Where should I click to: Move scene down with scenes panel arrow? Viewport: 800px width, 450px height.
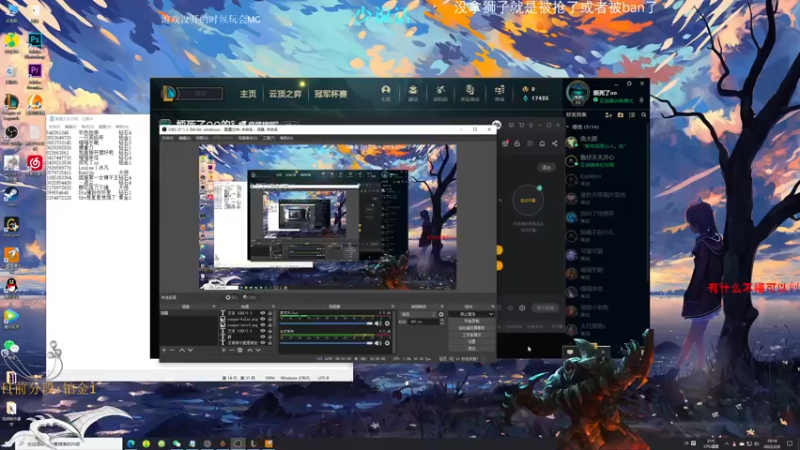[x=190, y=351]
